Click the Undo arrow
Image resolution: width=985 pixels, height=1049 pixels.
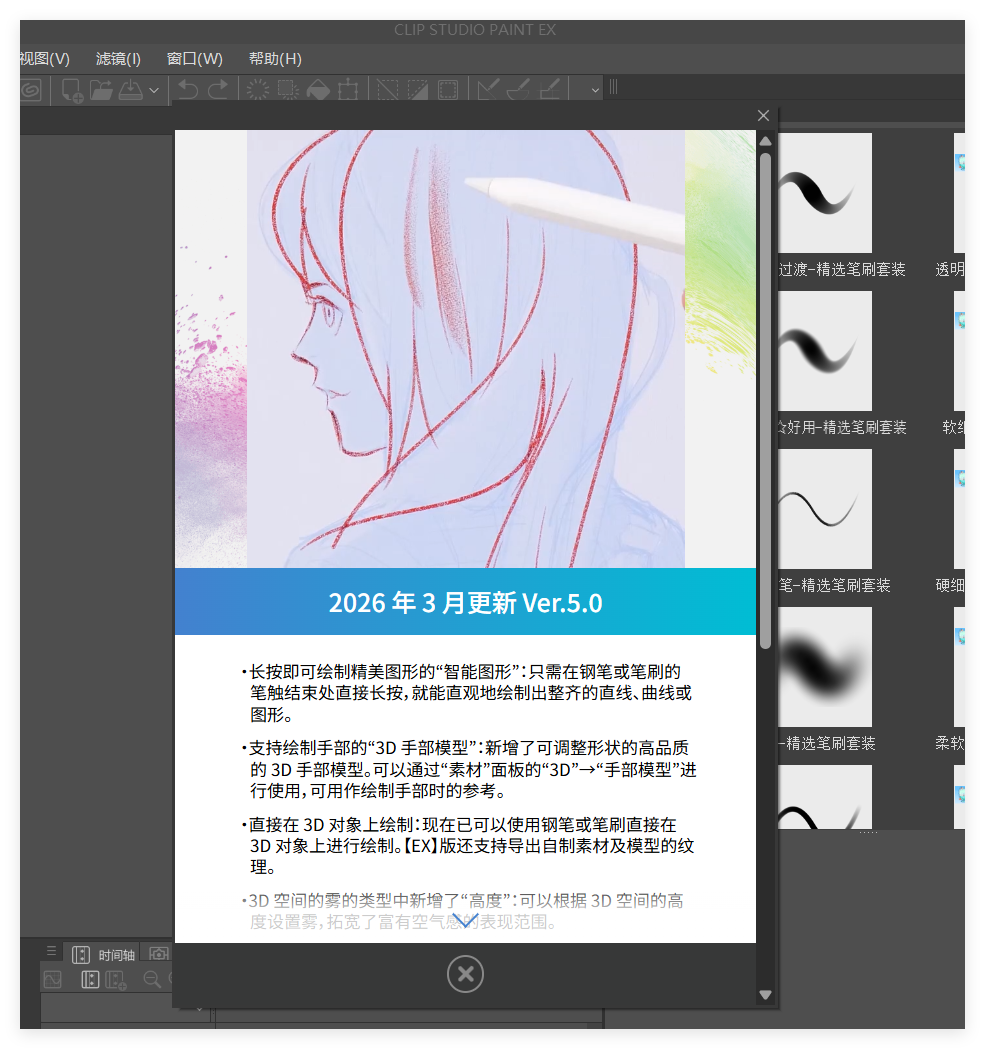[187, 90]
